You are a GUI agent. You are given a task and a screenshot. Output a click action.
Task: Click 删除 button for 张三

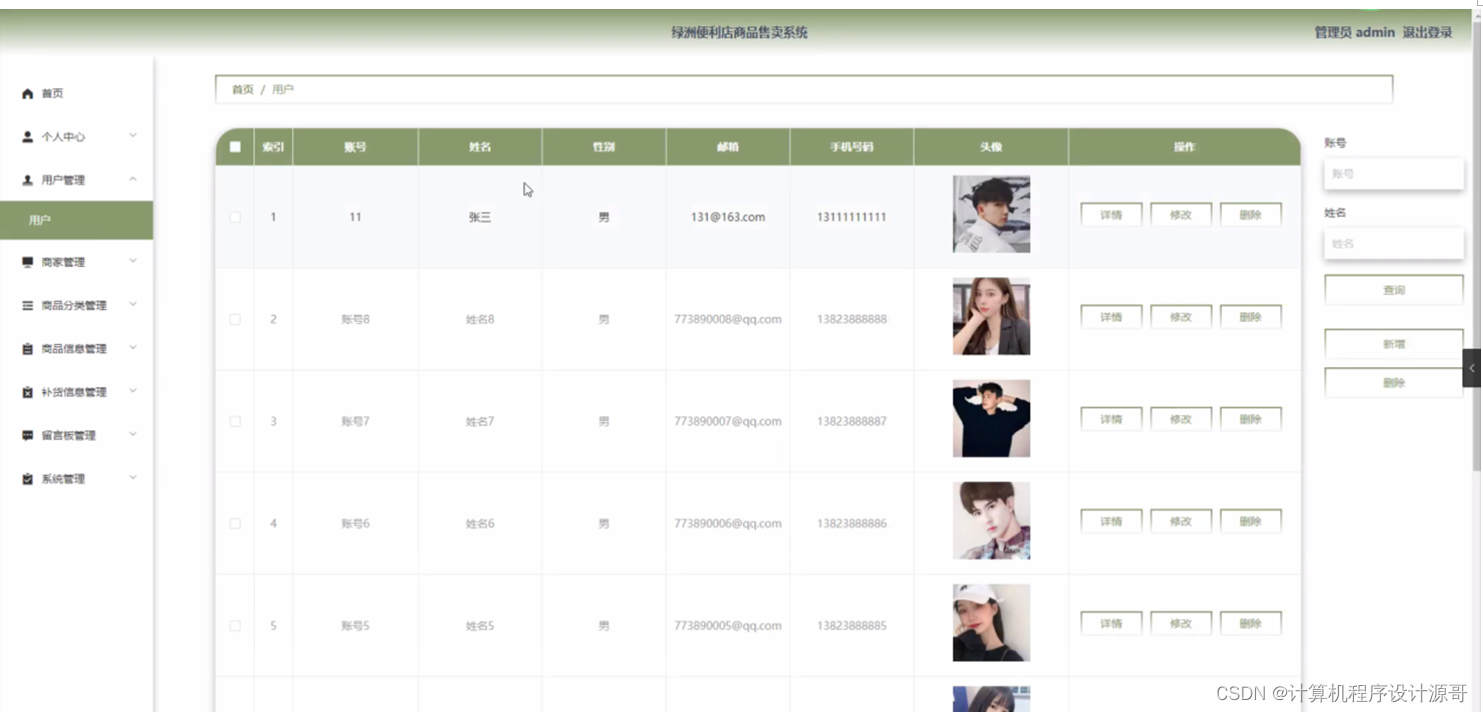tap(1251, 215)
